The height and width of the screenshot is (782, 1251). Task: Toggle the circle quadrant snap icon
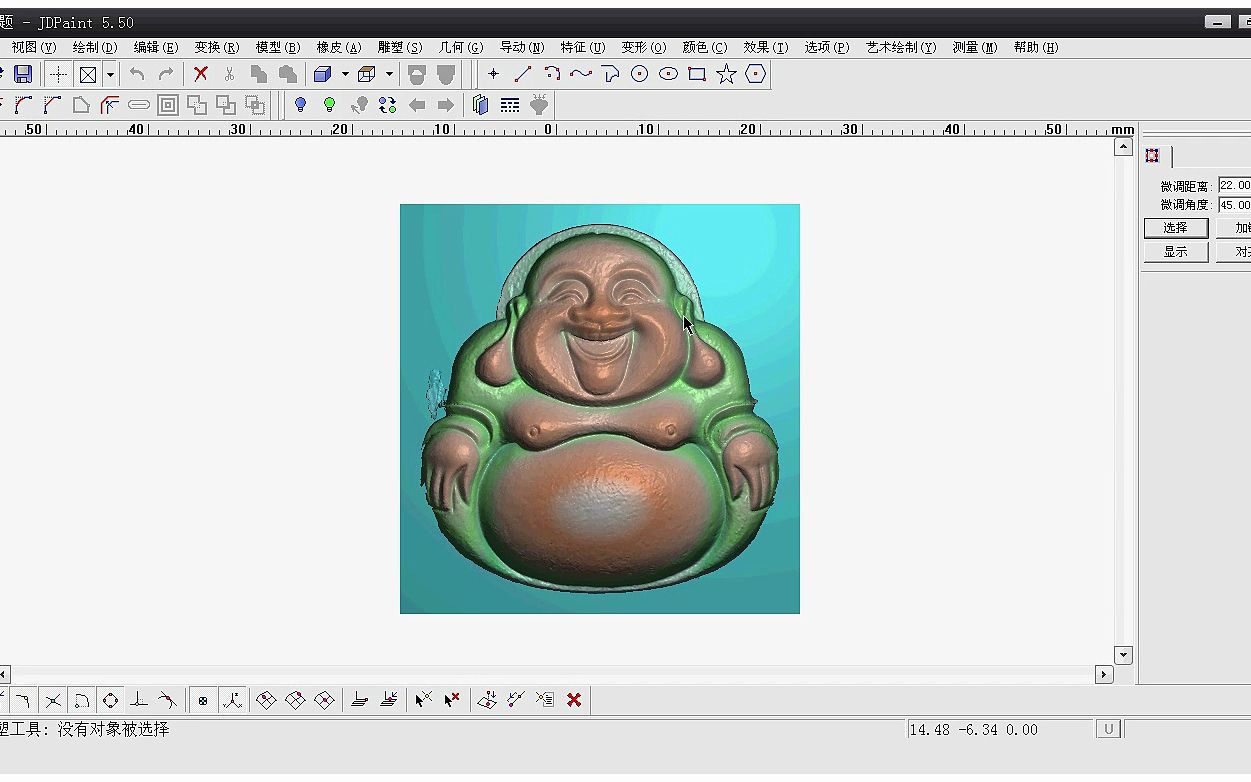(111, 700)
